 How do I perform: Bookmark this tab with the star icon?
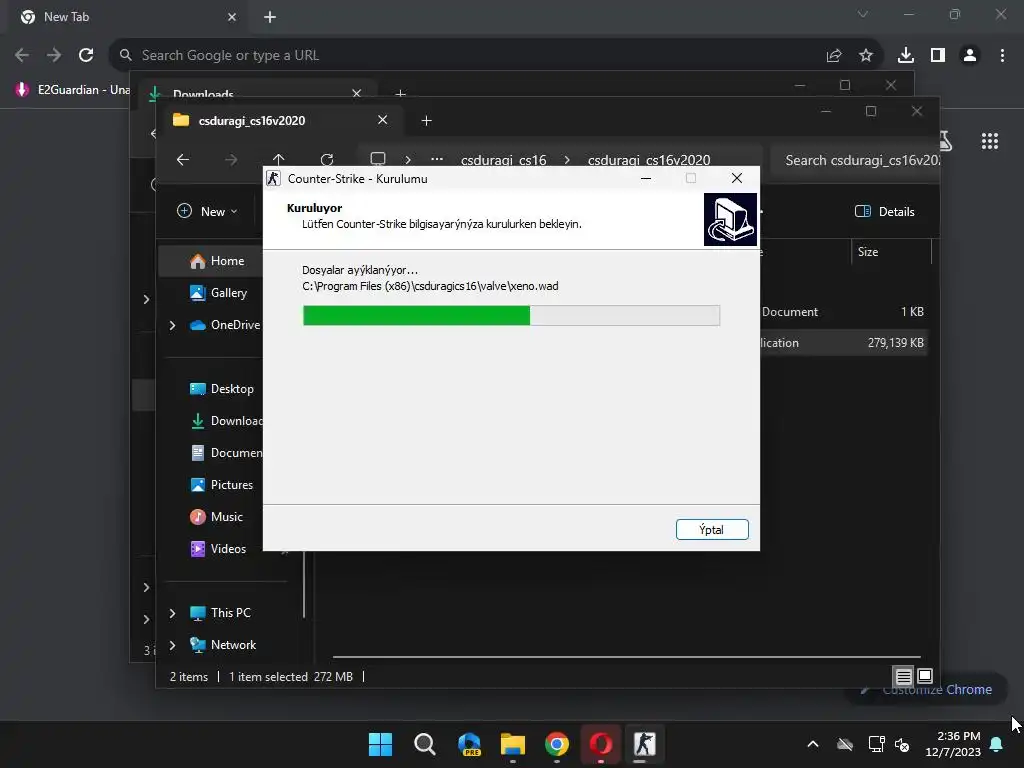tap(866, 56)
